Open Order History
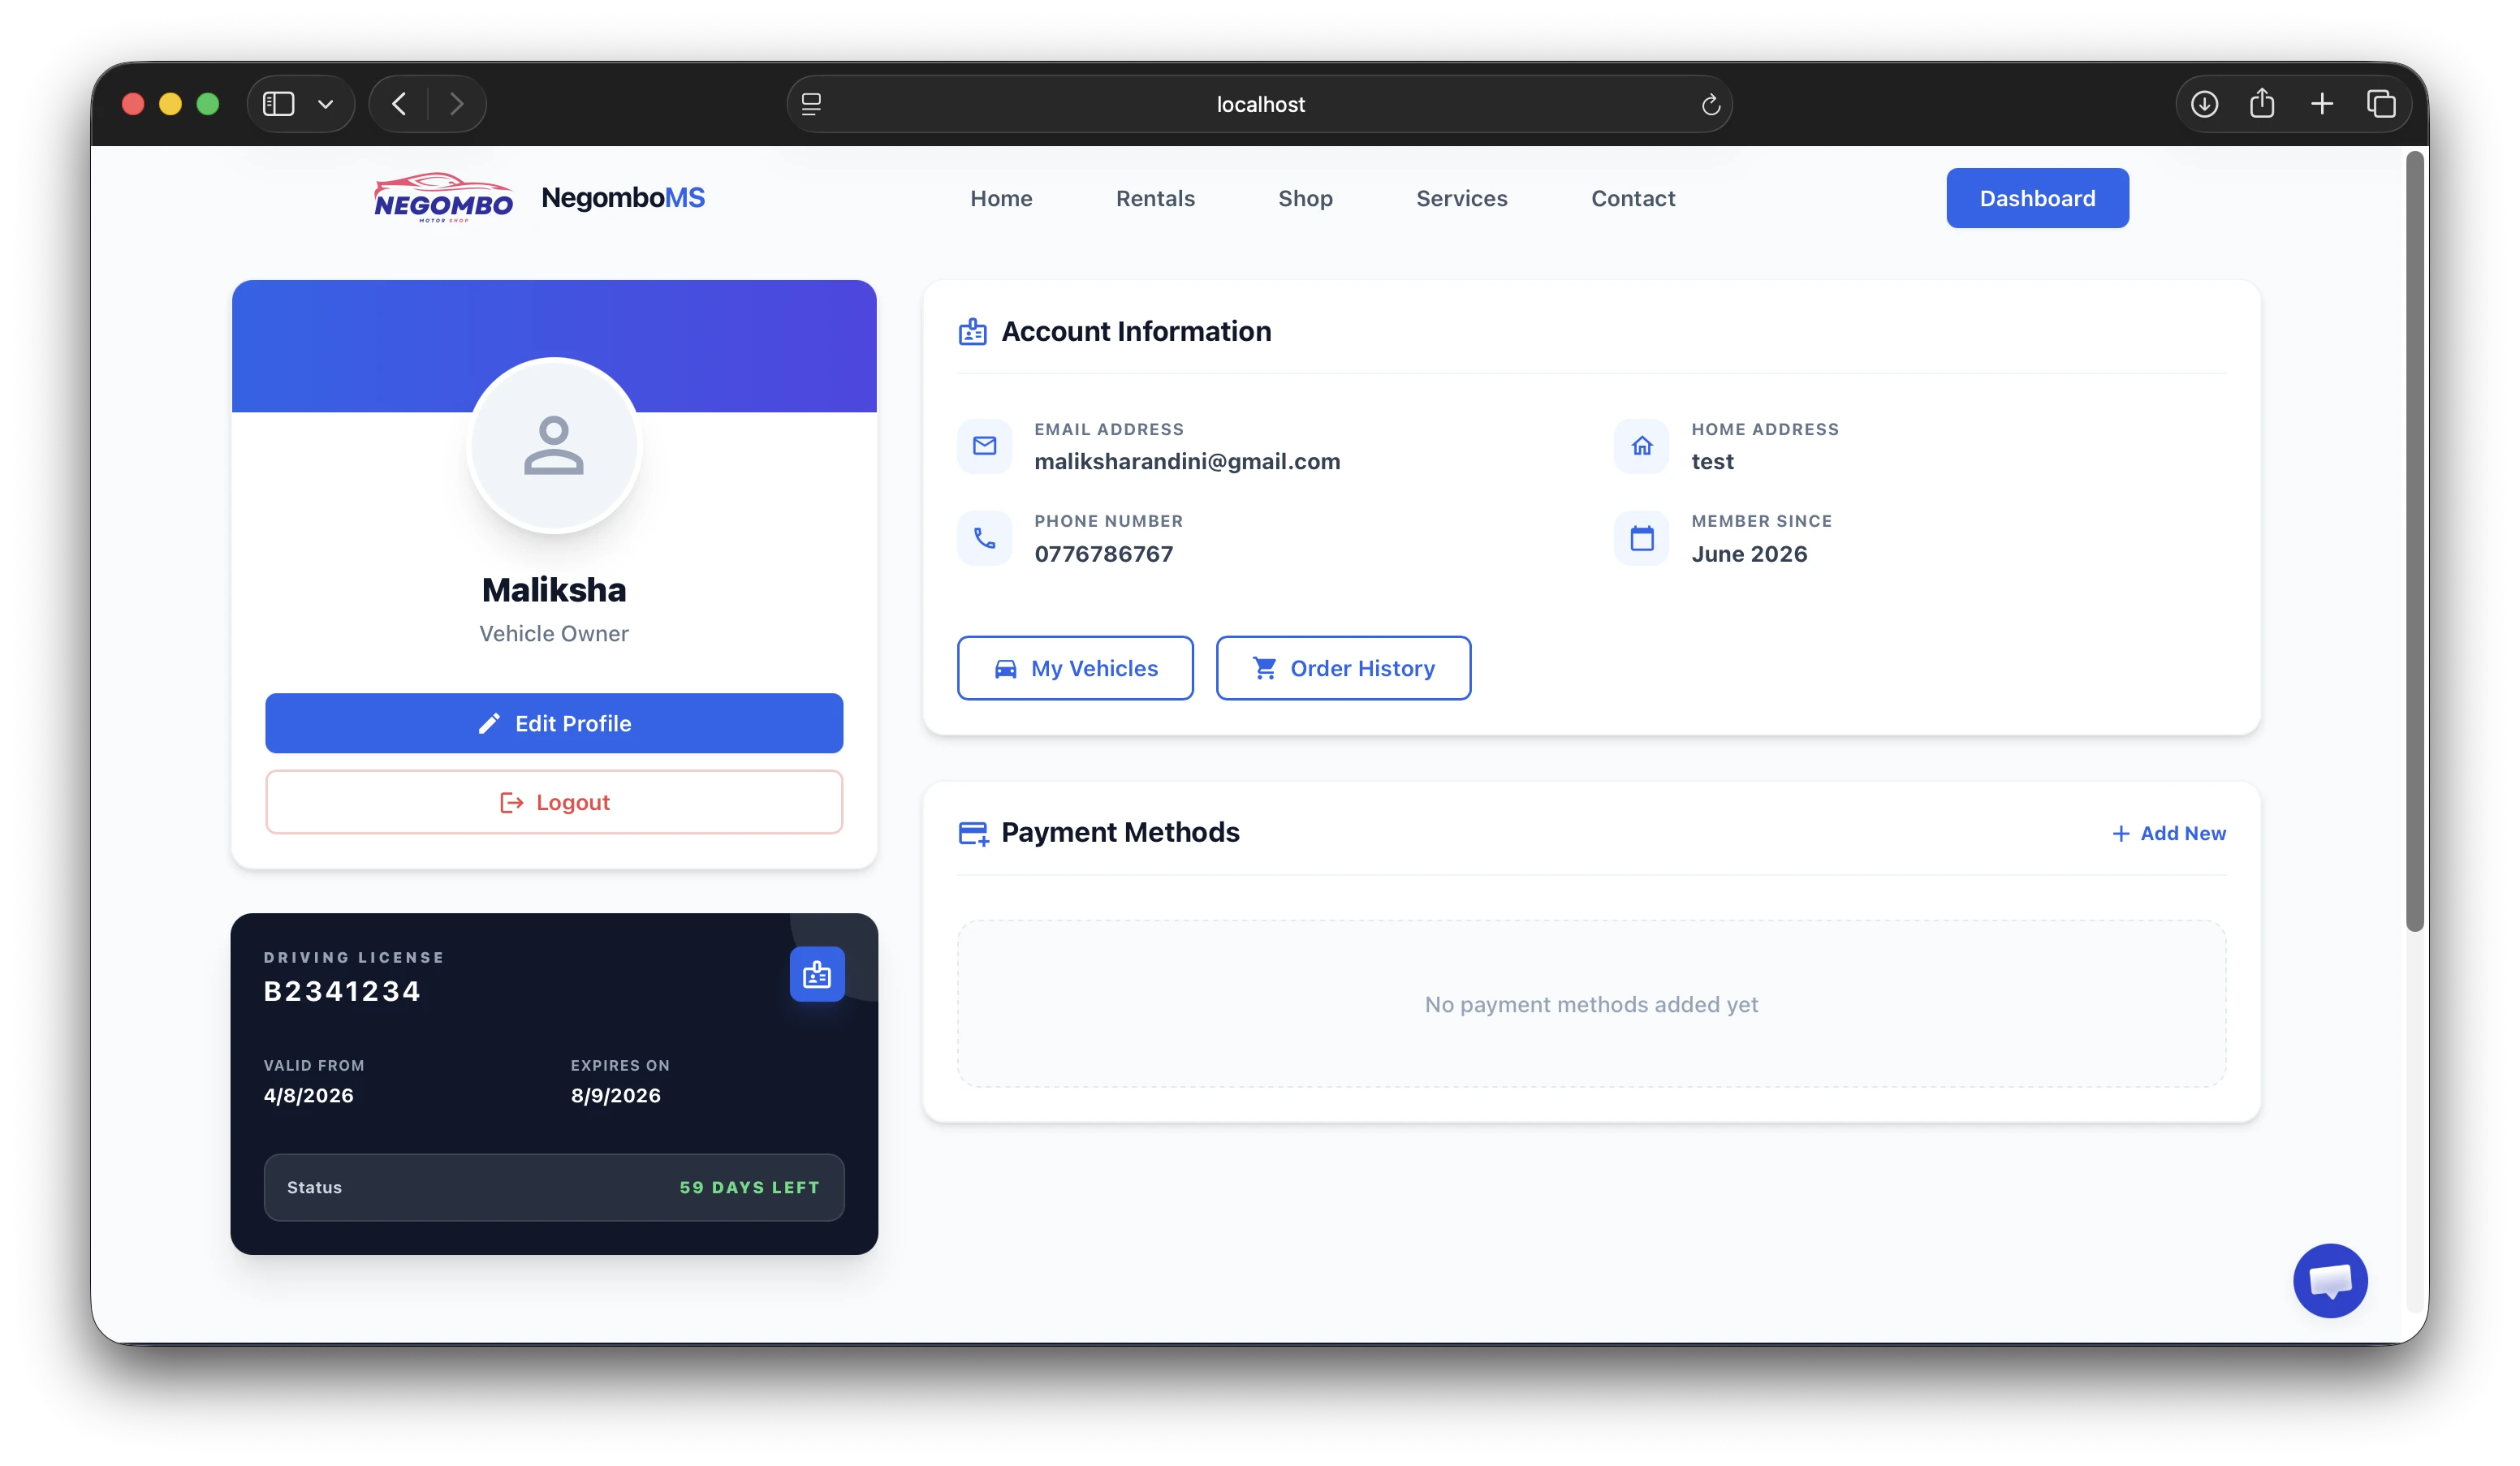The height and width of the screenshot is (1466, 2520). [x=1343, y=668]
